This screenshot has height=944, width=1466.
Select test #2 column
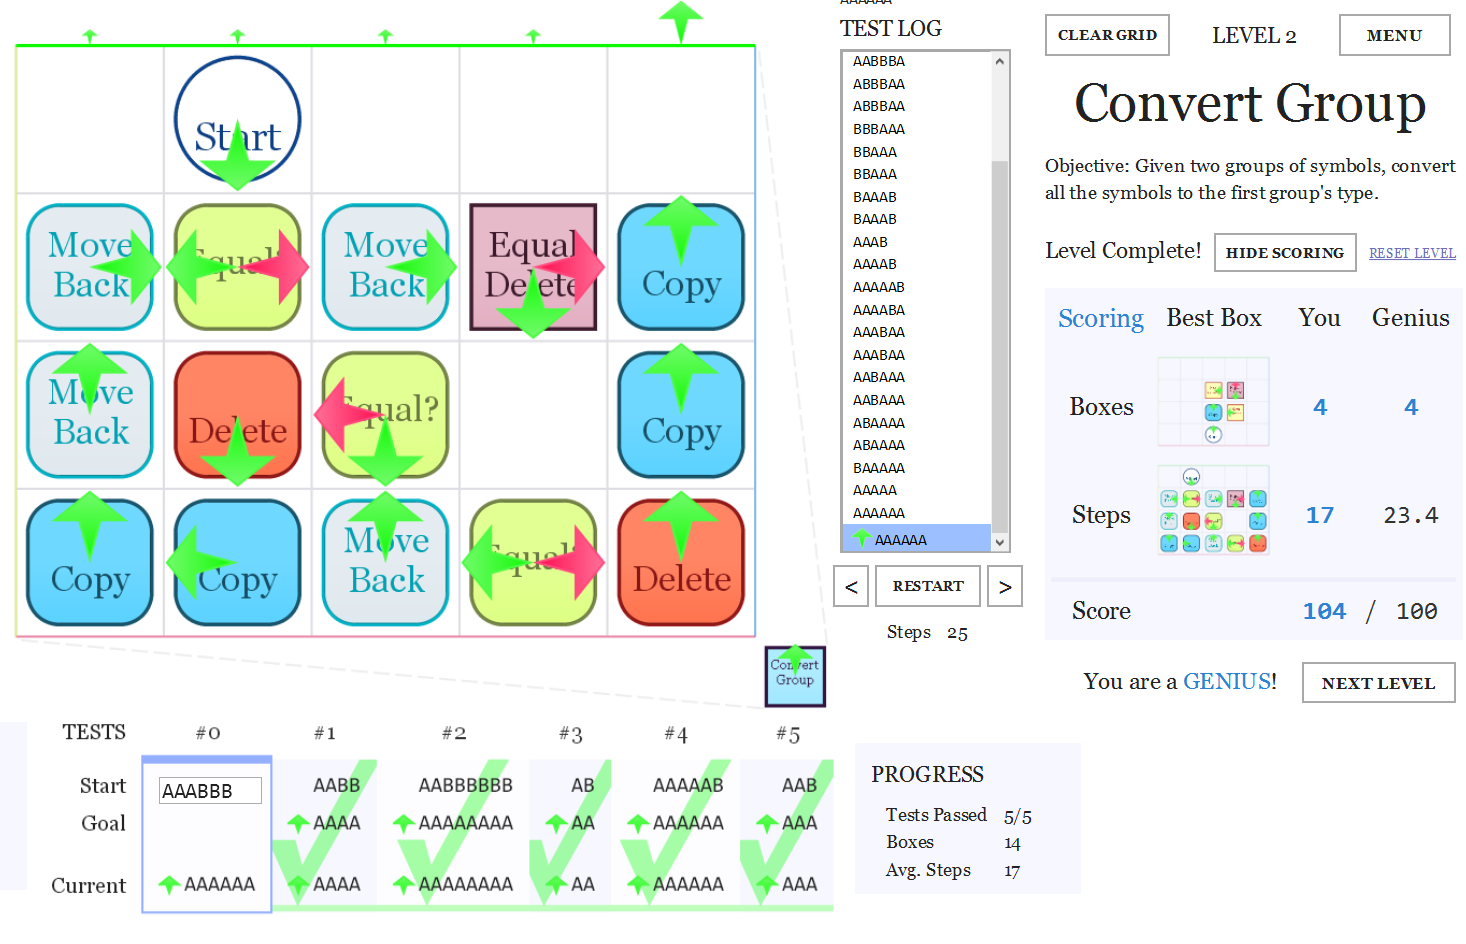click(453, 834)
